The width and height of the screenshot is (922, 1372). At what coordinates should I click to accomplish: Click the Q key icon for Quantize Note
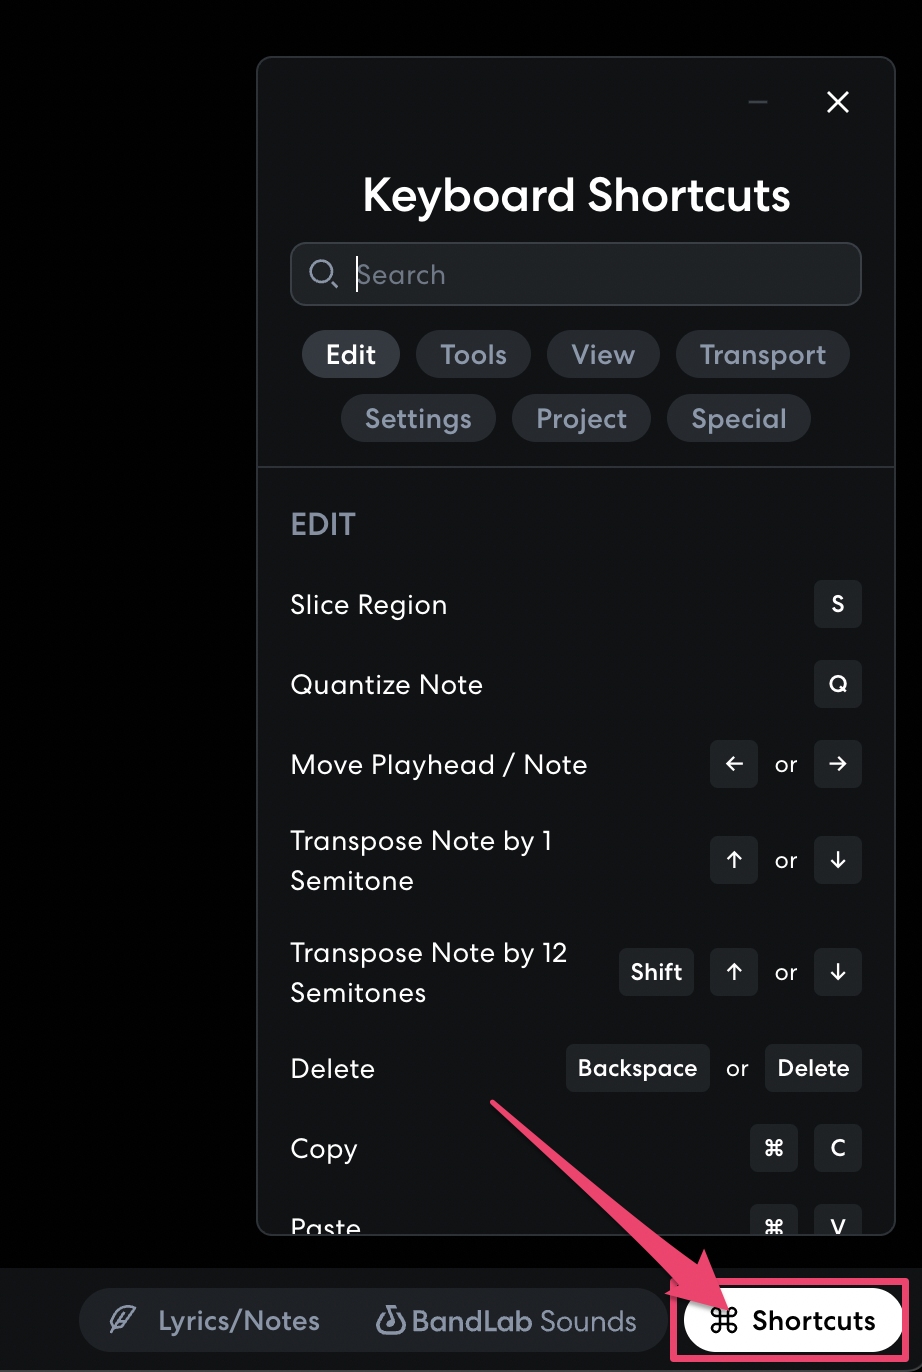click(x=838, y=684)
